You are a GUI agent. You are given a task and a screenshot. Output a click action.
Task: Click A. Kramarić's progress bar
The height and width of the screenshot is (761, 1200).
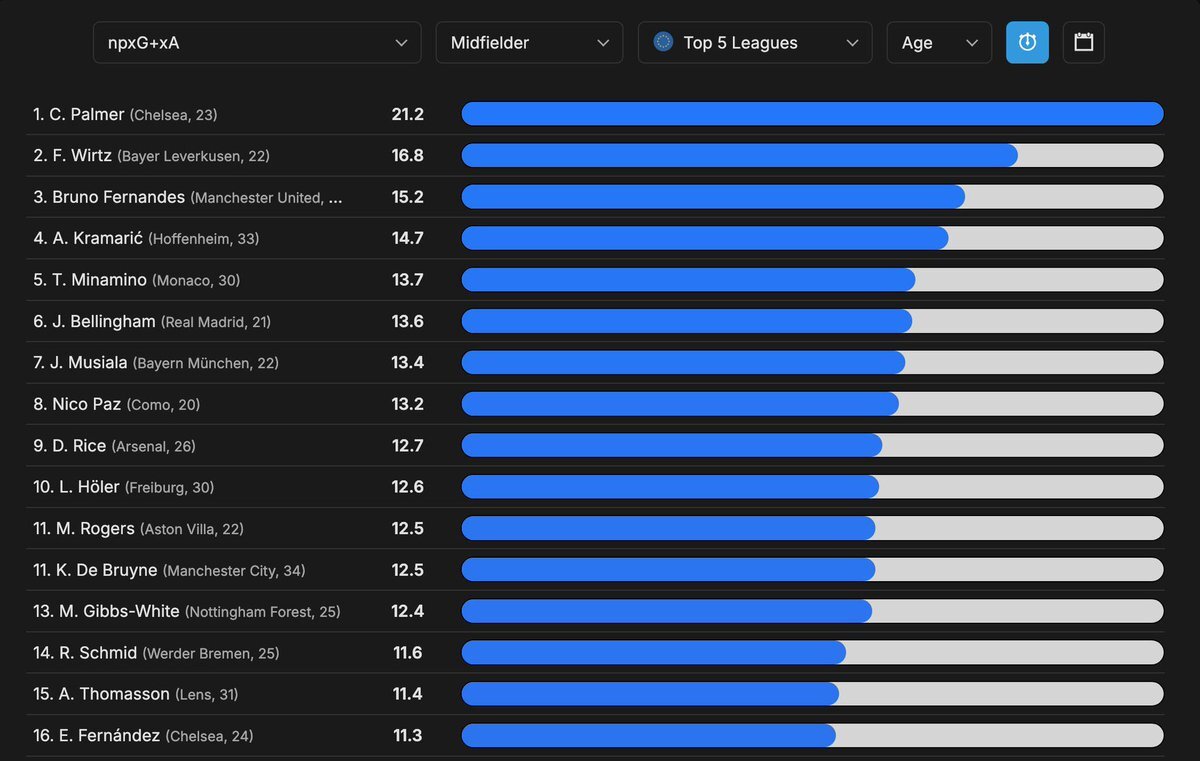tap(812, 238)
